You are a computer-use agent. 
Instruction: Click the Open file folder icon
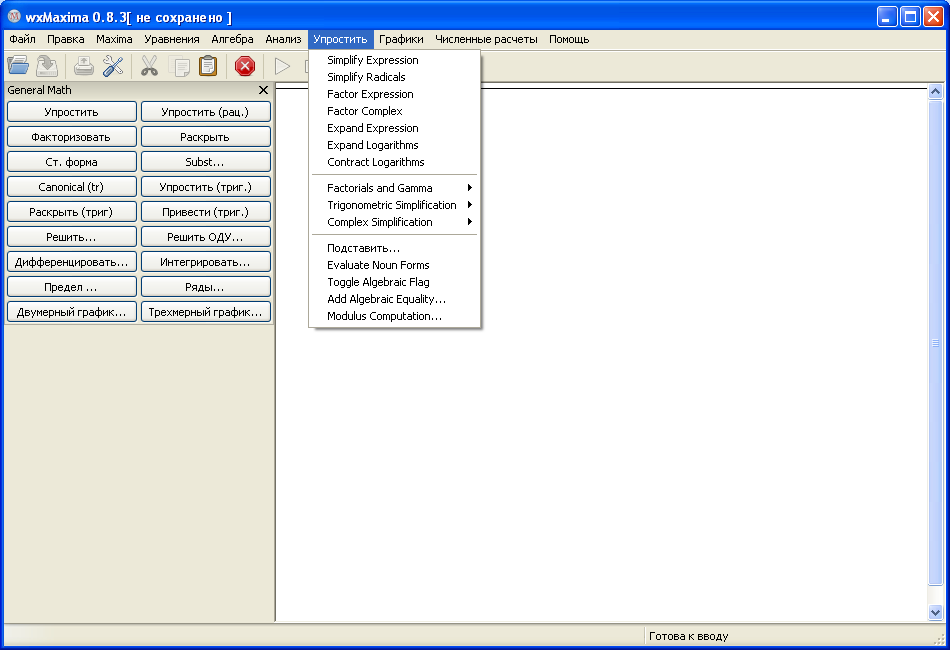pyautogui.click(x=18, y=65)
